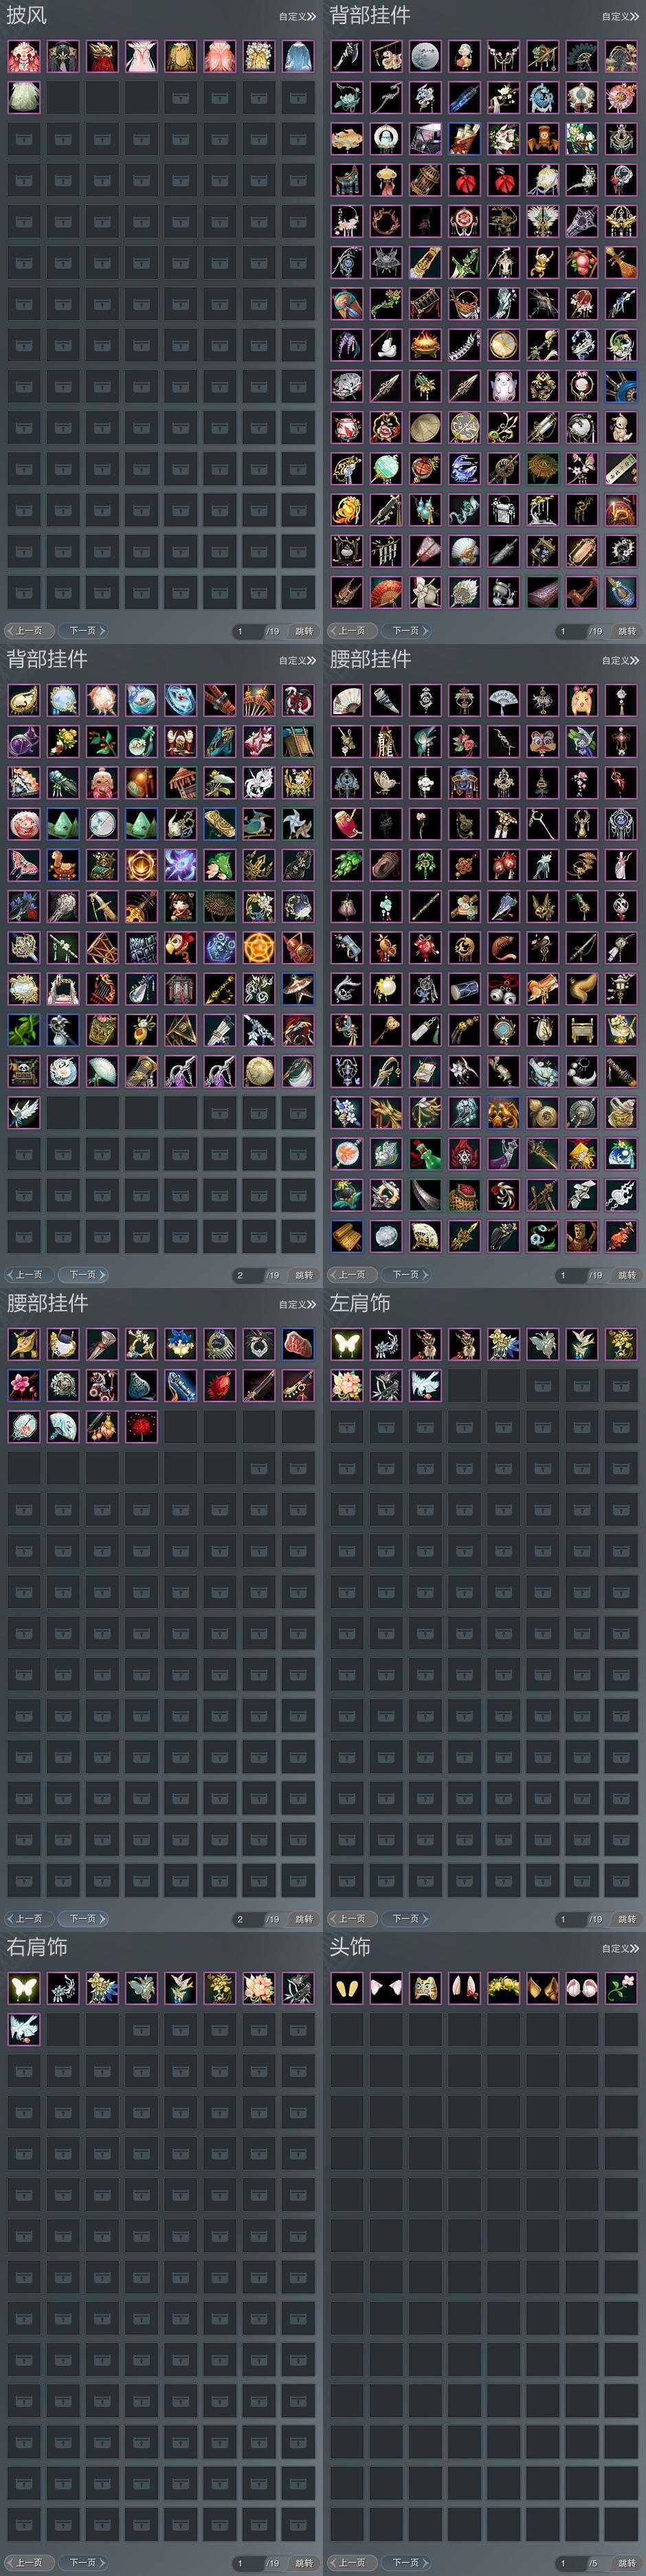The image size is (646, 2576).
Task: Choose the tiger mask headwear icon
Action: (425, 1988)
